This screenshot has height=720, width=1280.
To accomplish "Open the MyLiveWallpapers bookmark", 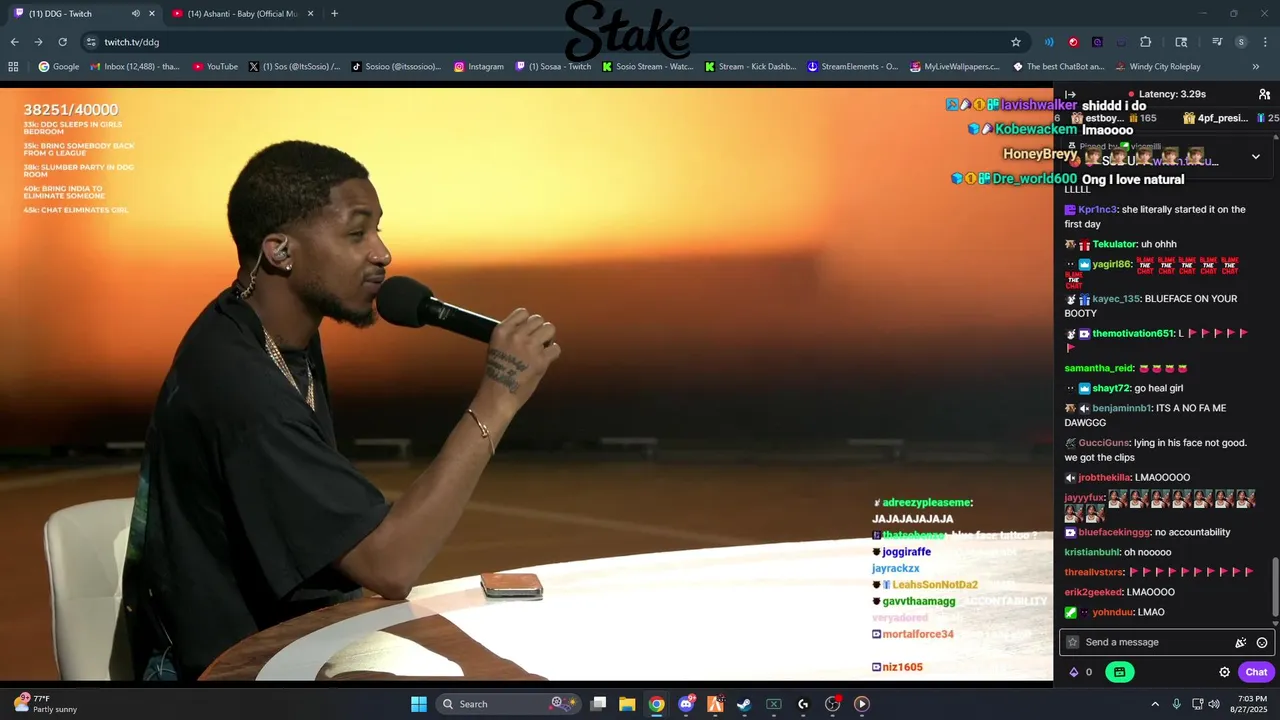I will point(955,67).
